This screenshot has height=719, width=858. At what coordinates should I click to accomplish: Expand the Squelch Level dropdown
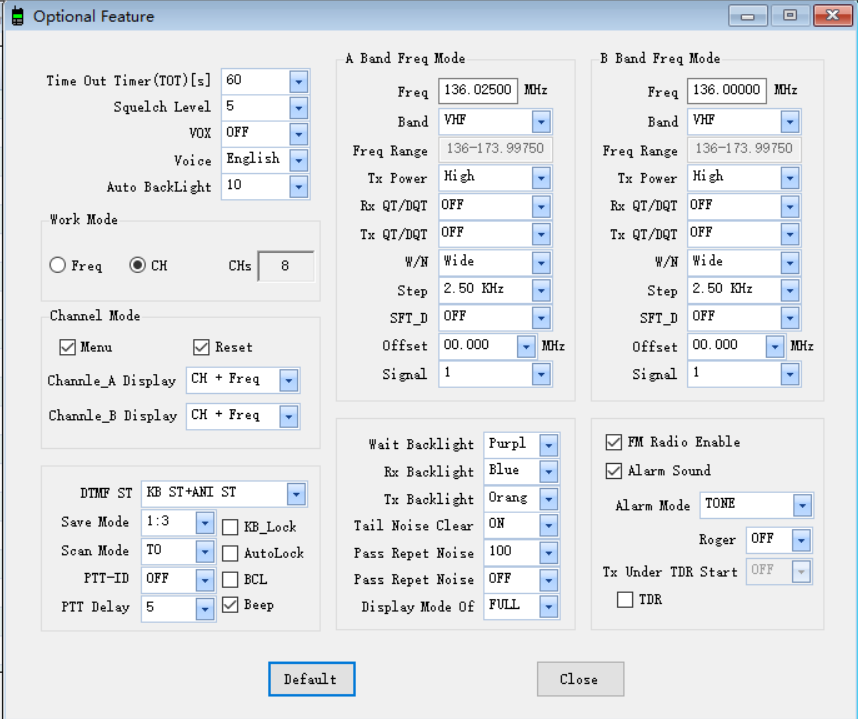point(298,107)
